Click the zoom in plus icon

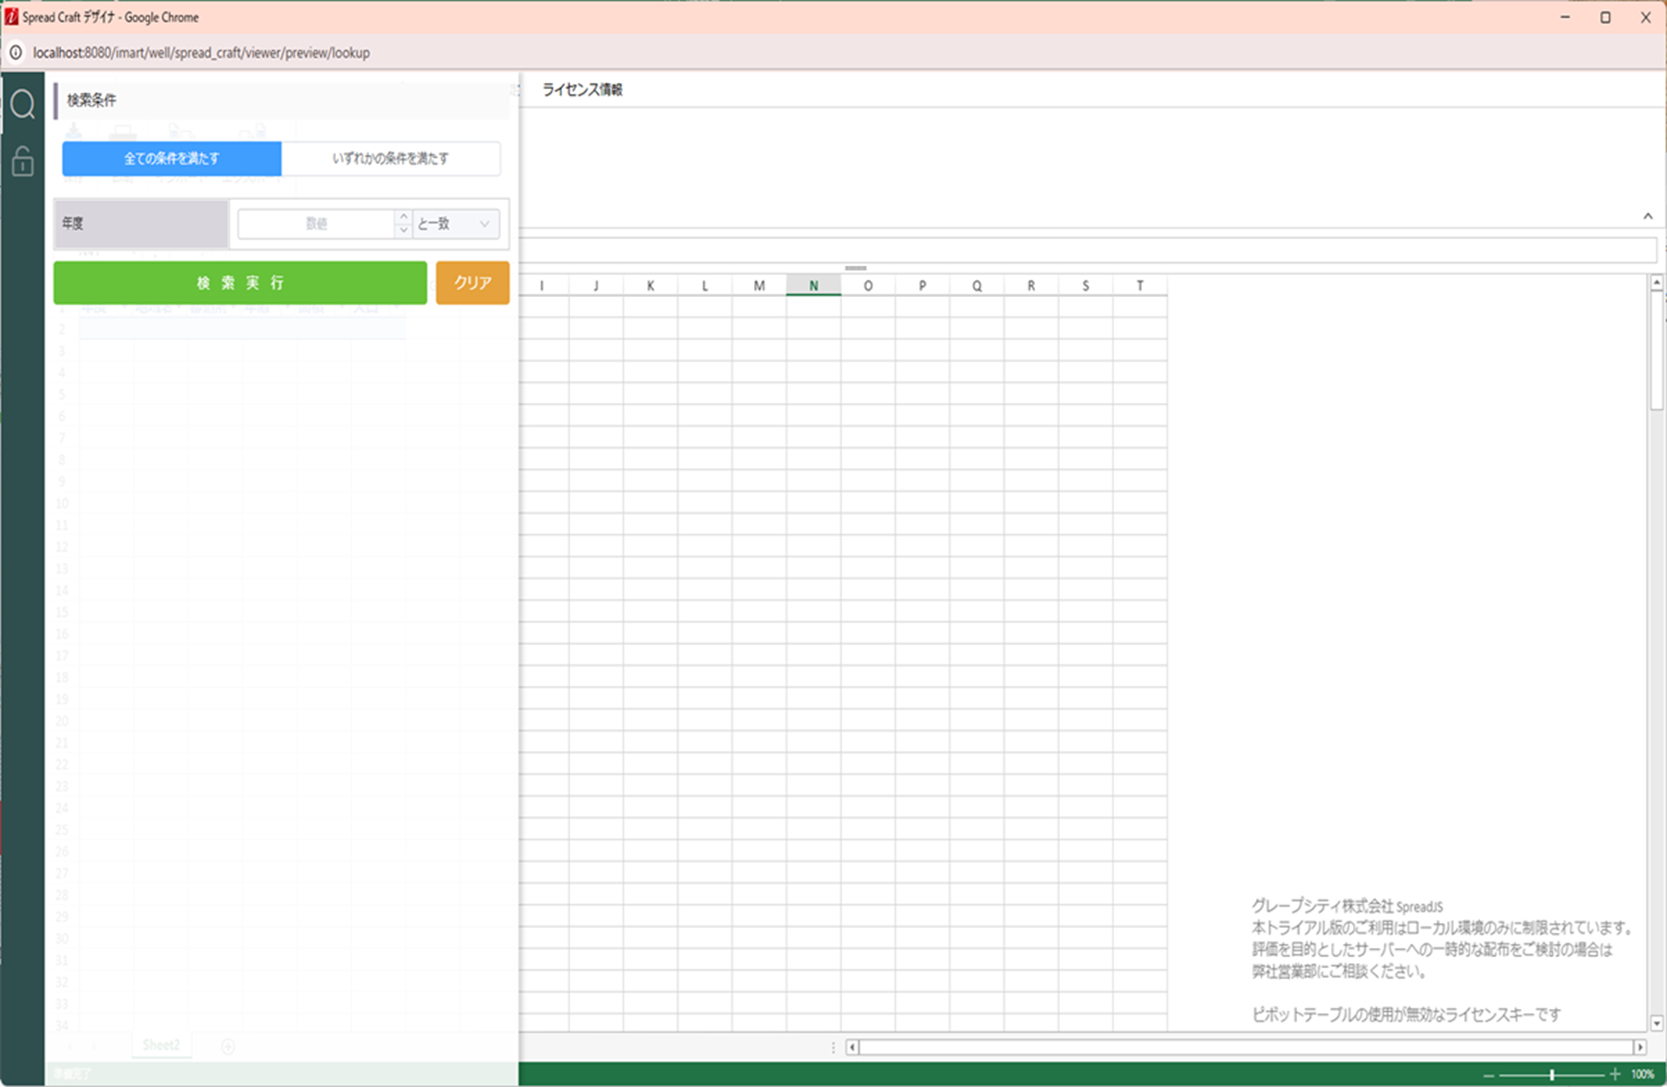[1615, 1074]
